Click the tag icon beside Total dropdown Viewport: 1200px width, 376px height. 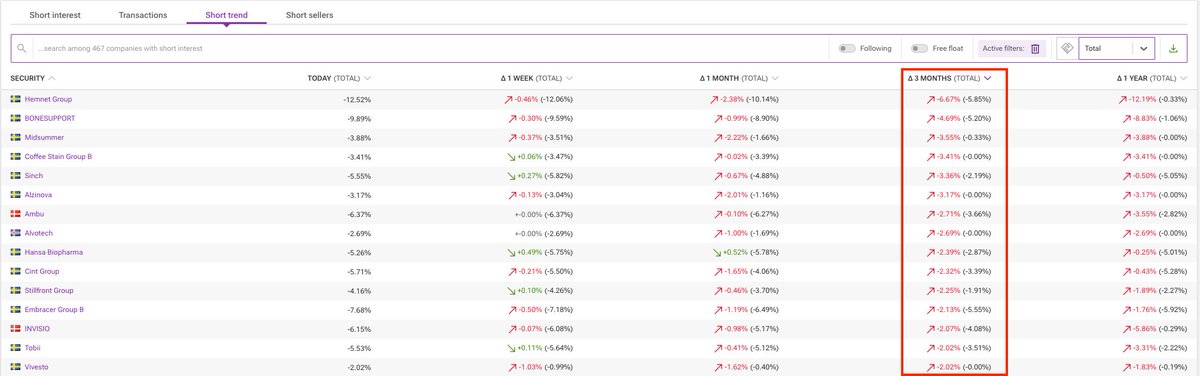(x=1067, y=48)
